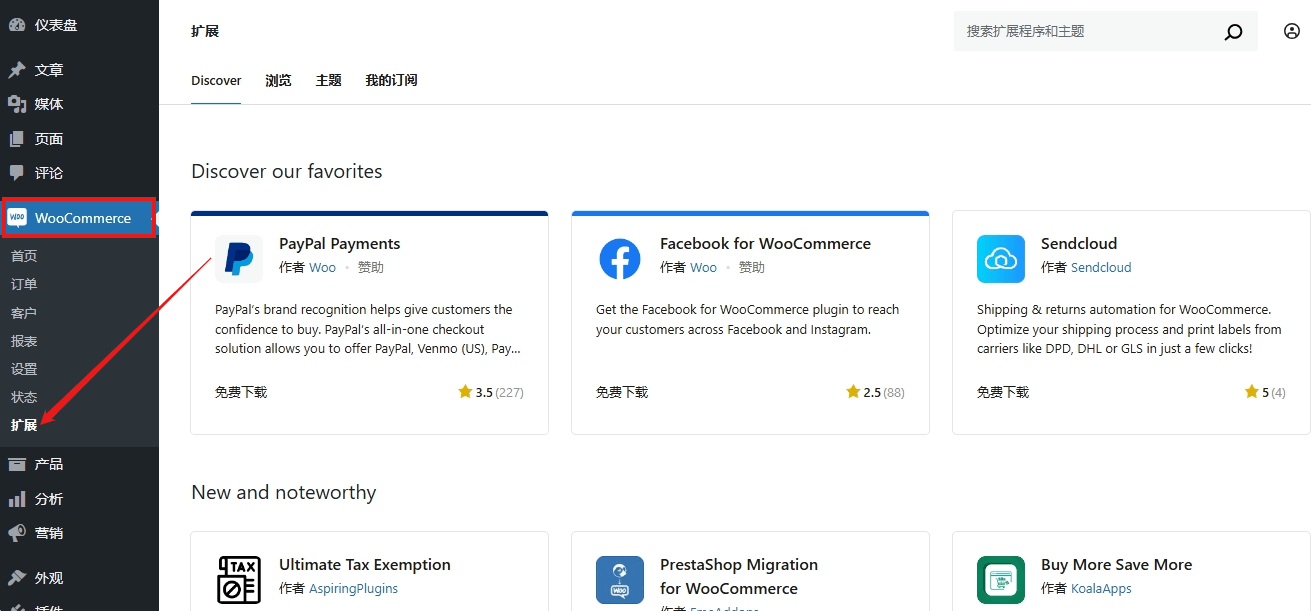Click the "New and noteworthy" heading
The height and width of the screenshot is (611, 1311).
pos(284,492)
